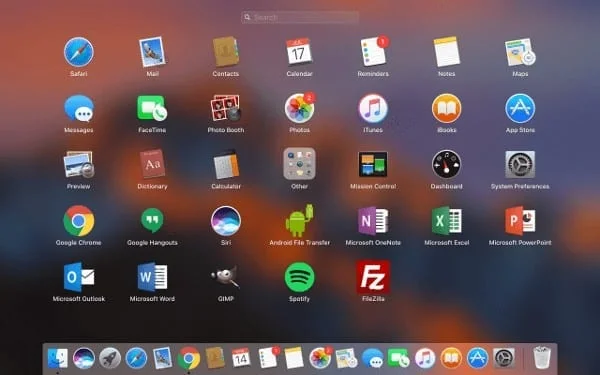Open the Dictionary app
600x375 pixels.
[152, 164]
